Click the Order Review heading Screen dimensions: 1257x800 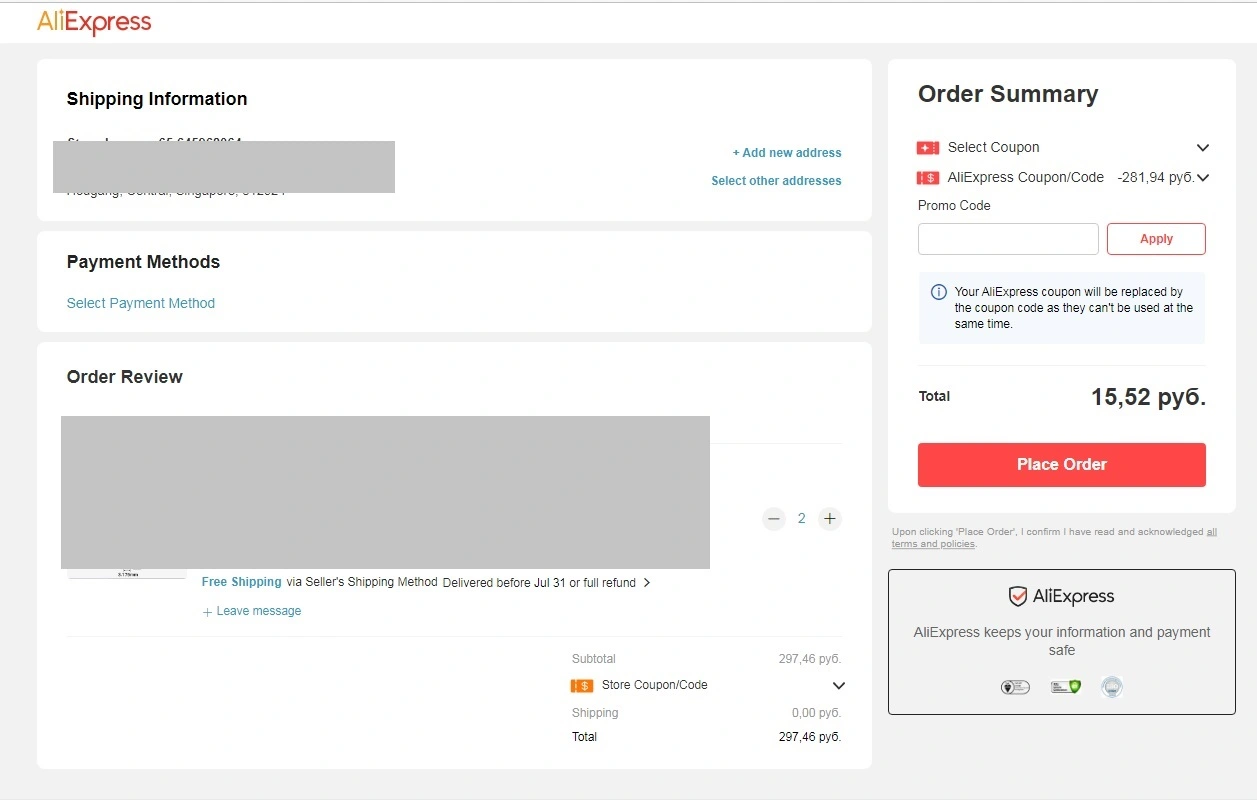pos(125,377)
